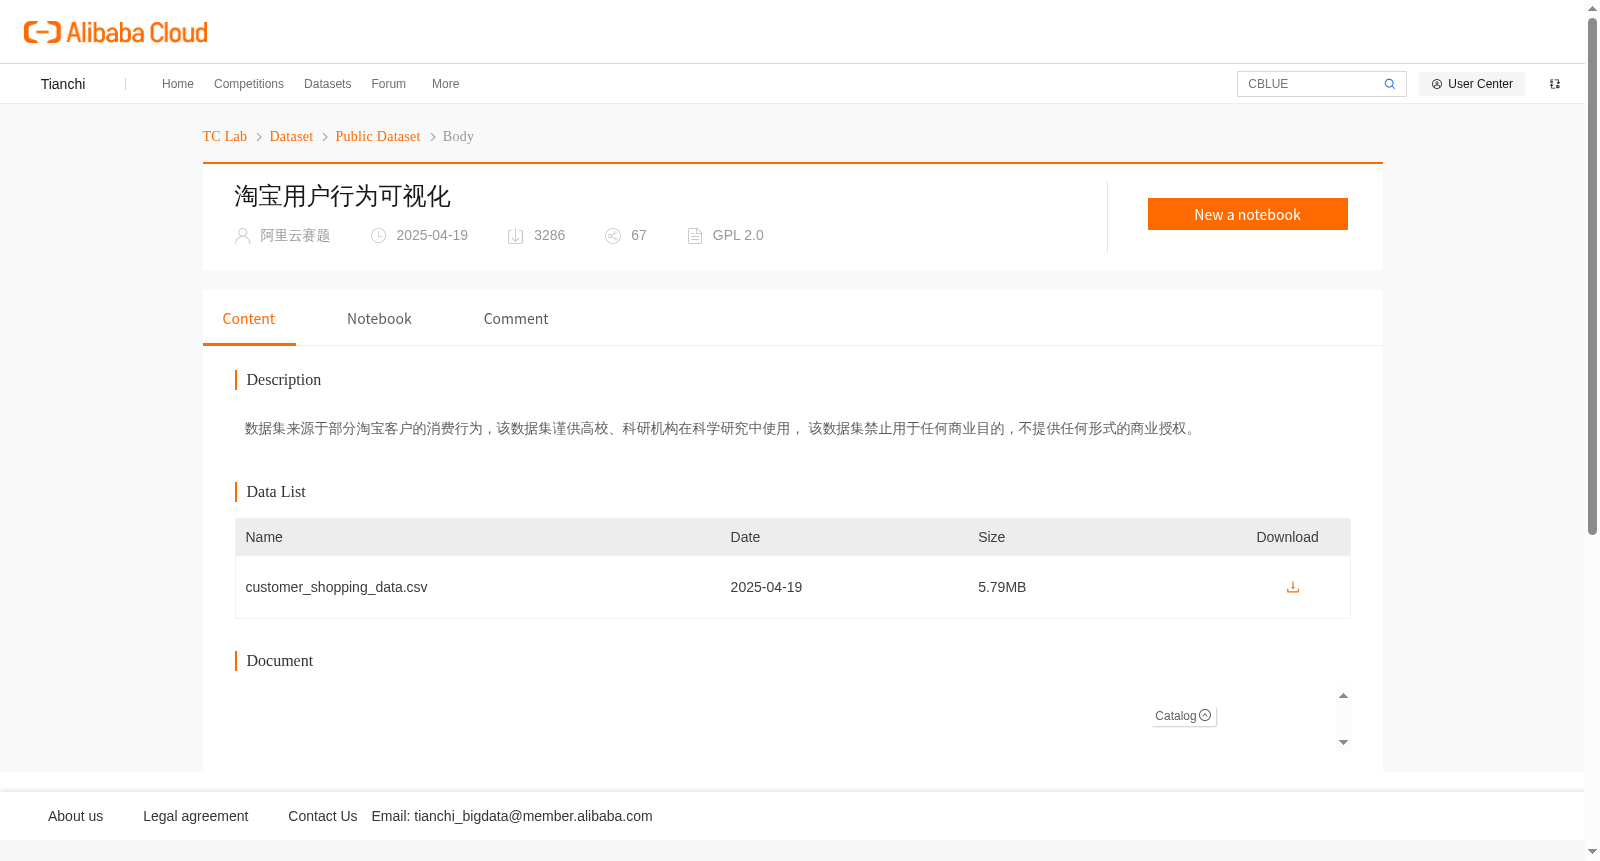Click the clock icon beside 2025-04-19
Screen dimensions: 1600x861
click(378, 236)
